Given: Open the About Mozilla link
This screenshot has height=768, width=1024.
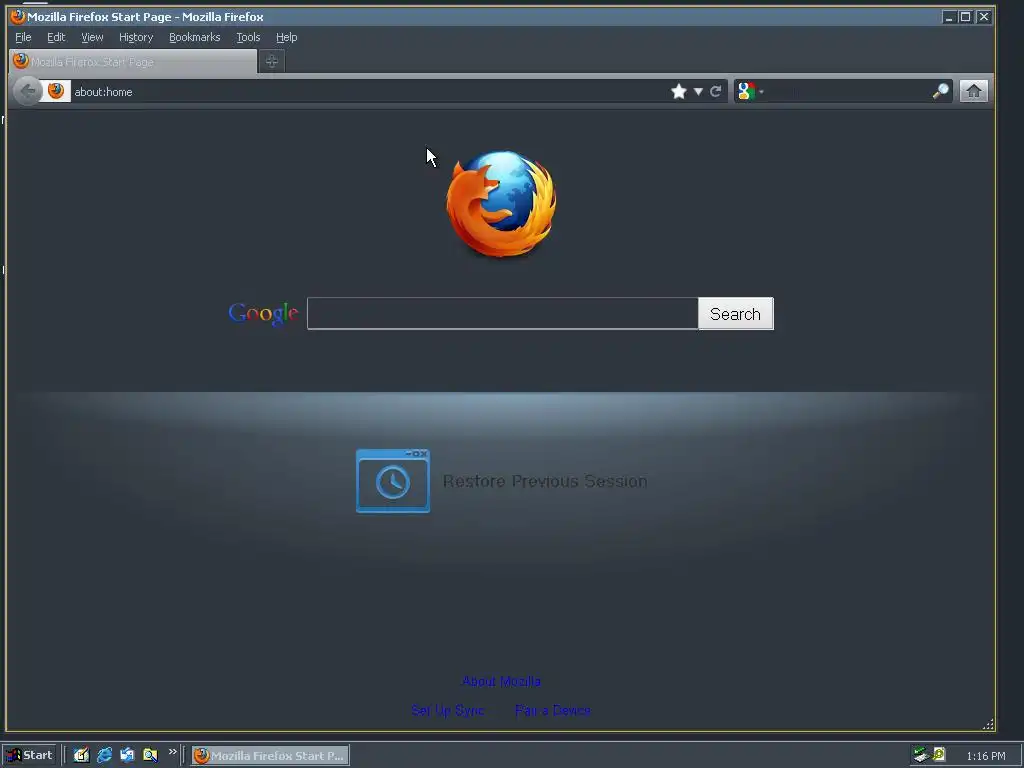Looking at the screenshot, I should pyautogui.click(x=501, y=681).
